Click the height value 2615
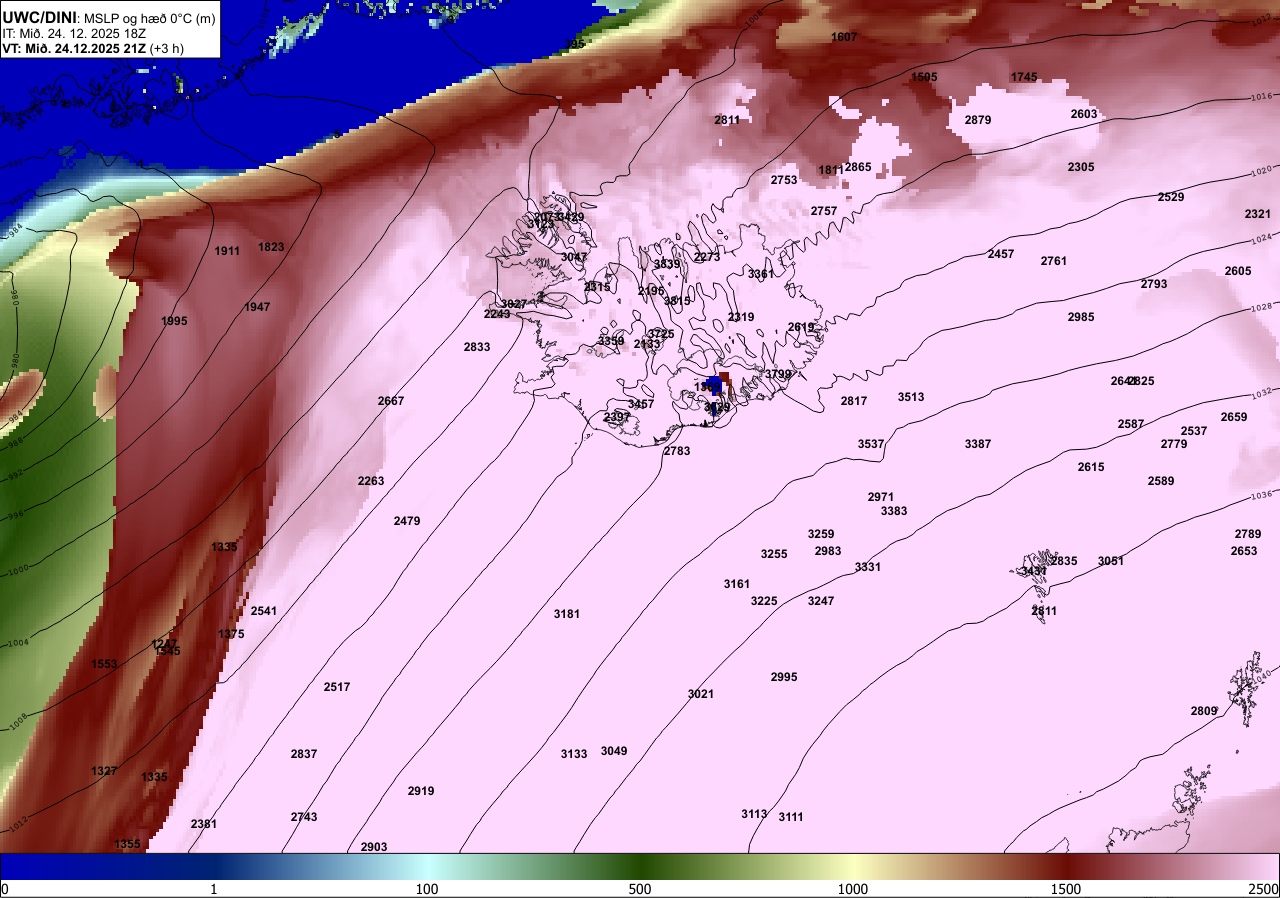Image resolution: width=1280 pixels, height=898 pixels. point(1091,467)
